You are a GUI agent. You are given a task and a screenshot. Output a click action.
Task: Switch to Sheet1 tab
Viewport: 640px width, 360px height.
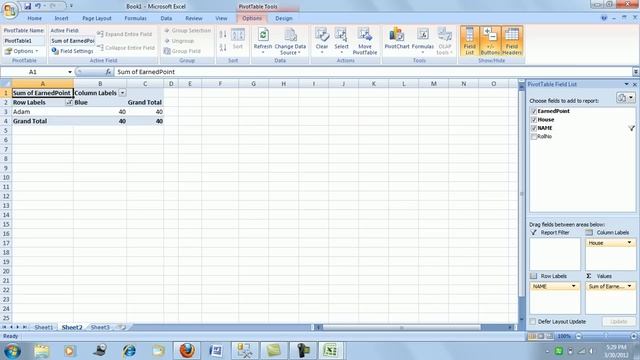43,327
